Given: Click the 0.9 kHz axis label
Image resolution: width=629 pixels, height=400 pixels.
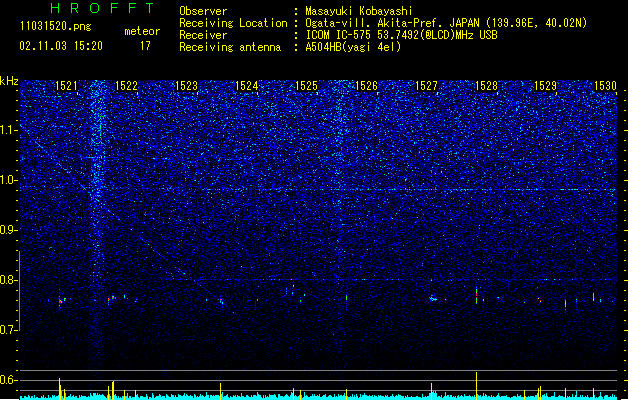Looking at the screenshot, I should point(9,230).
